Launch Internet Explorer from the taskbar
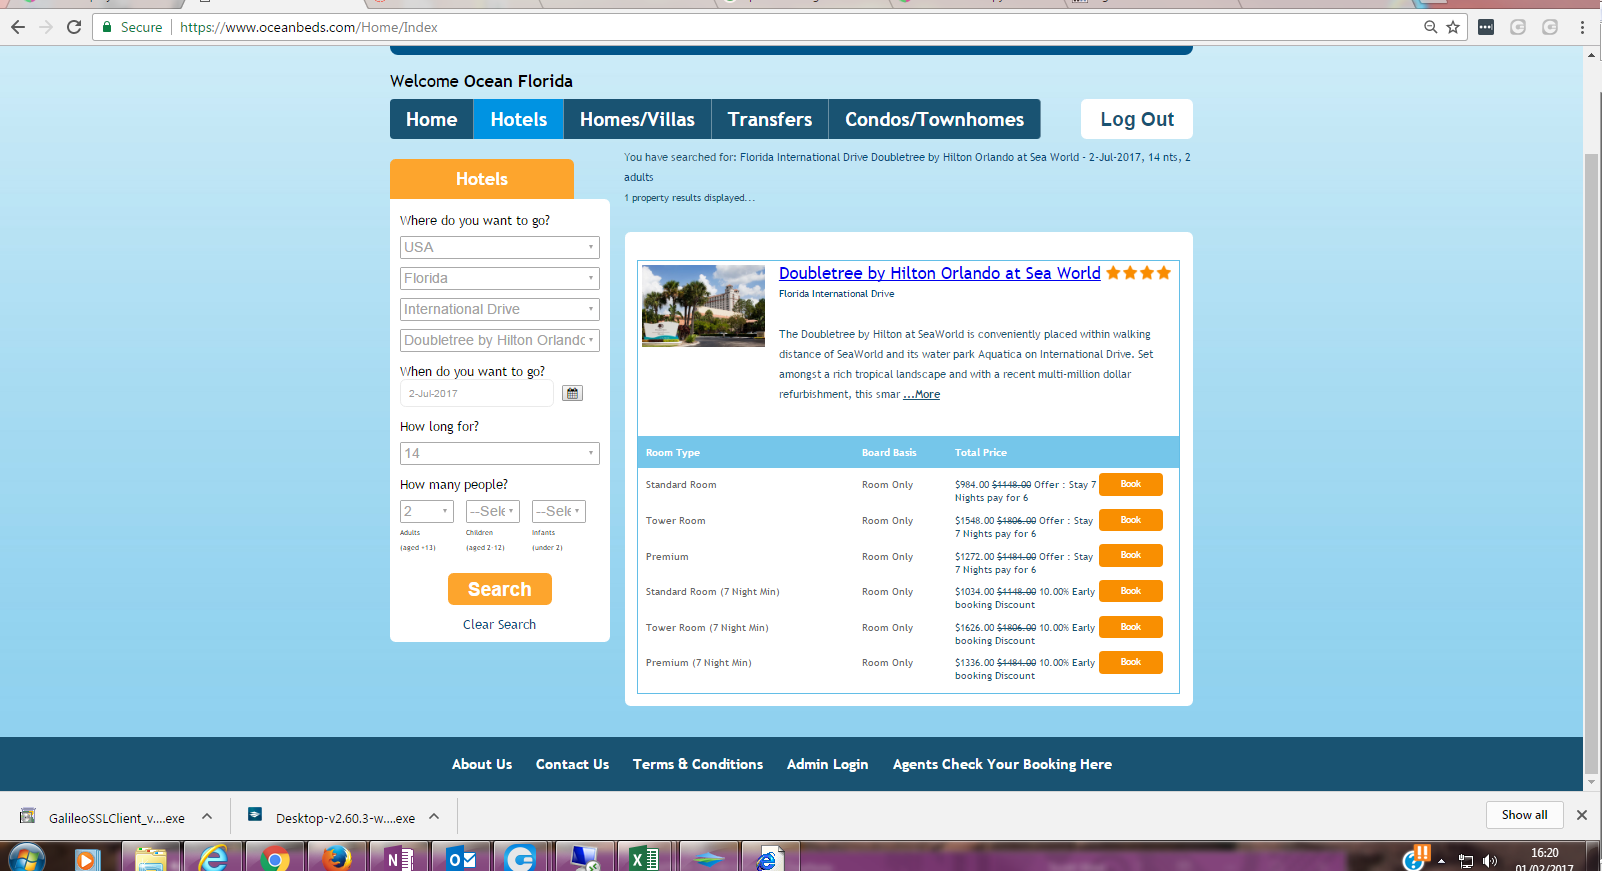1602x871 pixels. tap(213, 858)
